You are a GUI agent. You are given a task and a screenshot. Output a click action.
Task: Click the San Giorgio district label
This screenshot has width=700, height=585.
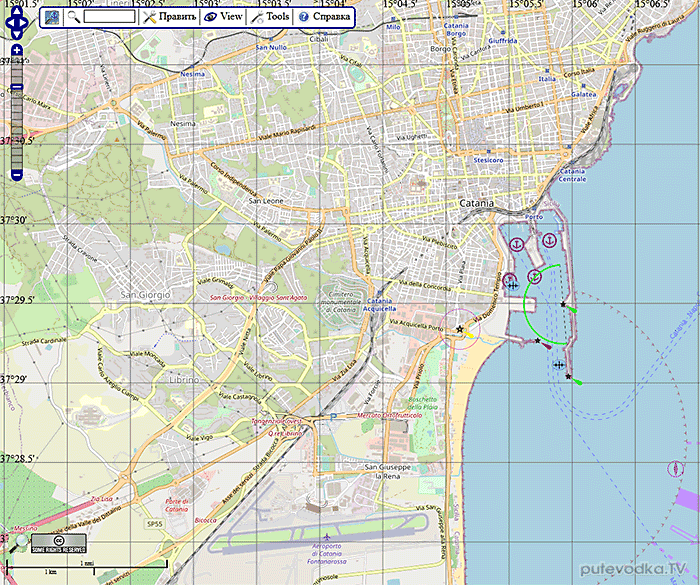(x=146, y=295)
